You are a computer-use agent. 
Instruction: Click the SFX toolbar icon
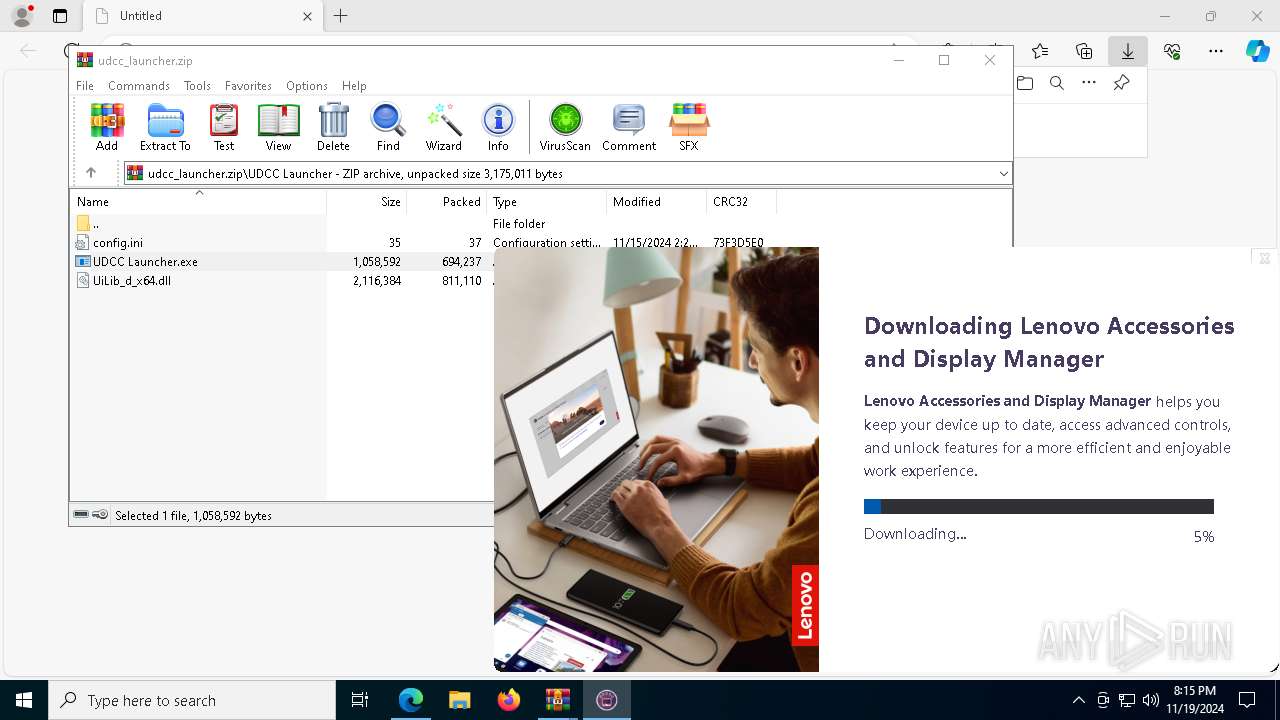click(689, 127)
